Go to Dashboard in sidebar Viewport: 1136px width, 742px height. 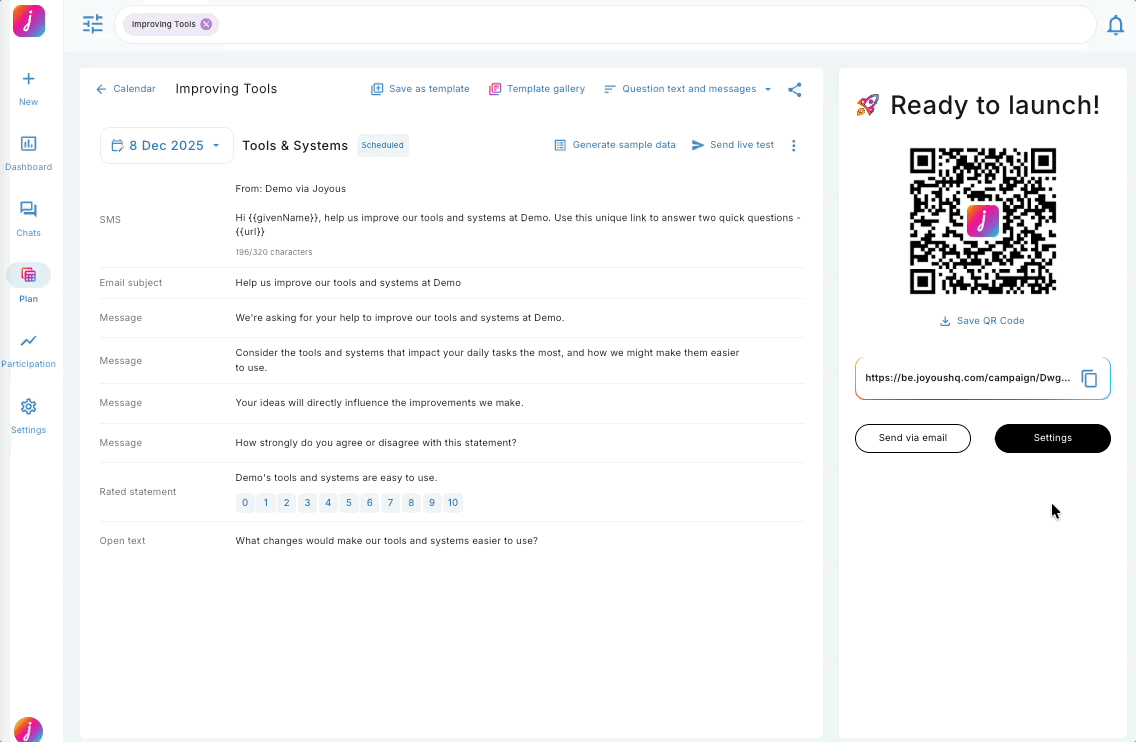point(28,153)
